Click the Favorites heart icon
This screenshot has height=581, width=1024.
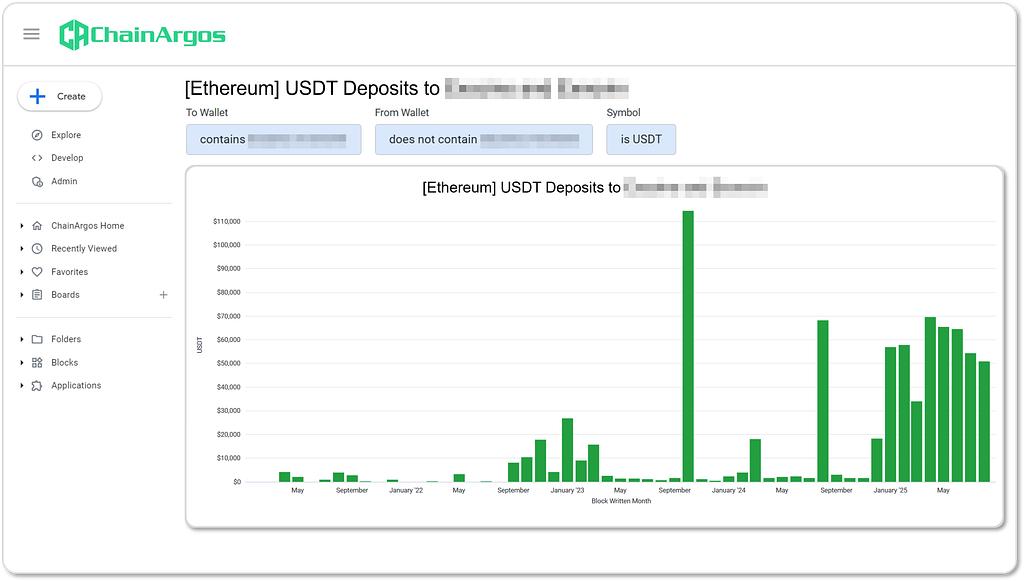coord(37,272)
